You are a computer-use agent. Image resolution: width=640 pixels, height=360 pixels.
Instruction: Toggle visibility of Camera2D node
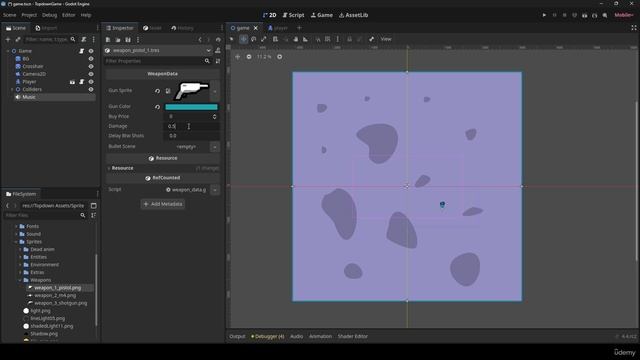91,74
